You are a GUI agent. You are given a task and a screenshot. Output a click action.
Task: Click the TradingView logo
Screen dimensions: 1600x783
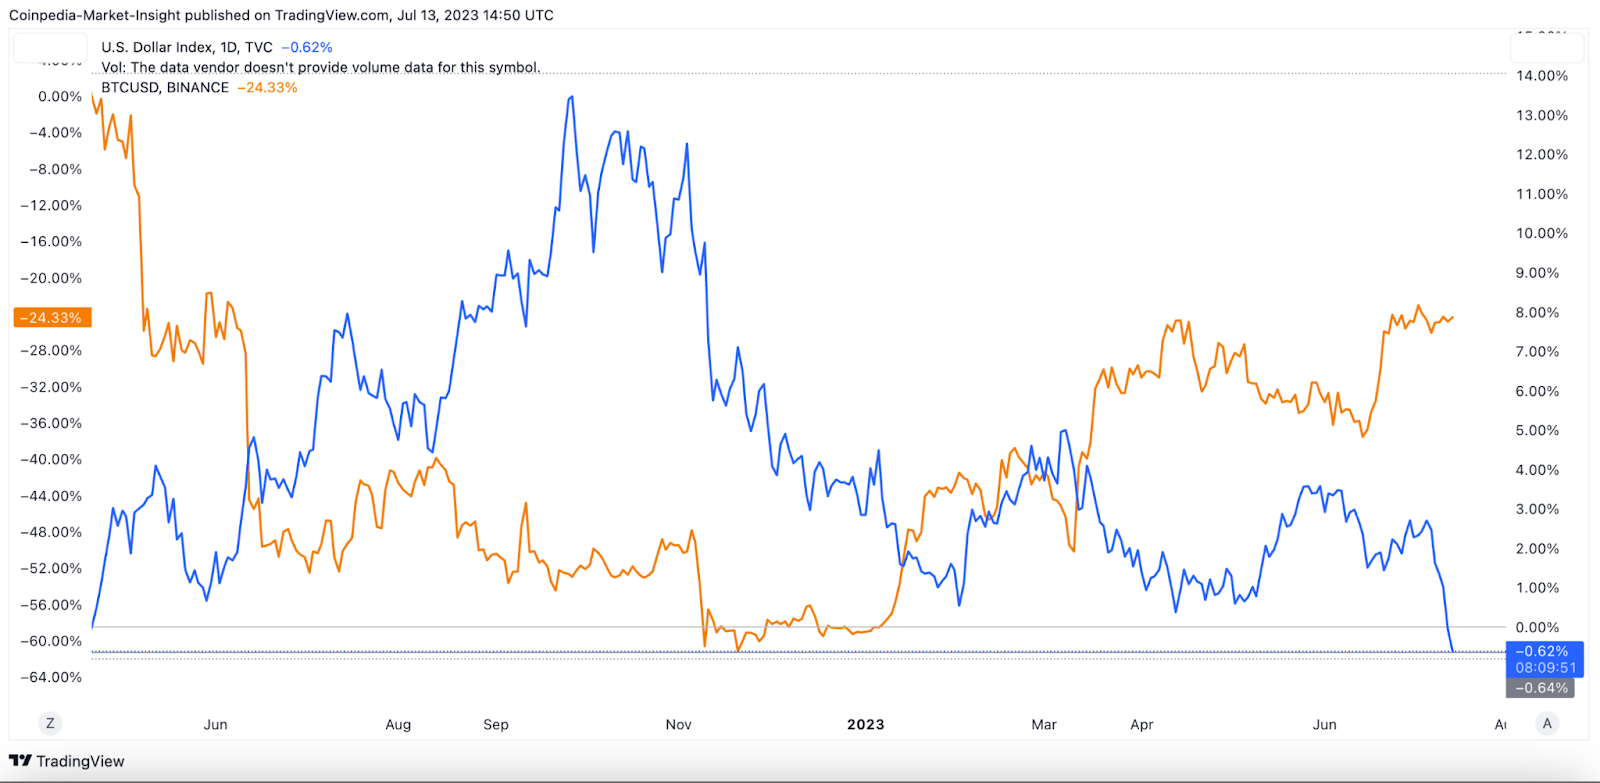click(67, 761)
